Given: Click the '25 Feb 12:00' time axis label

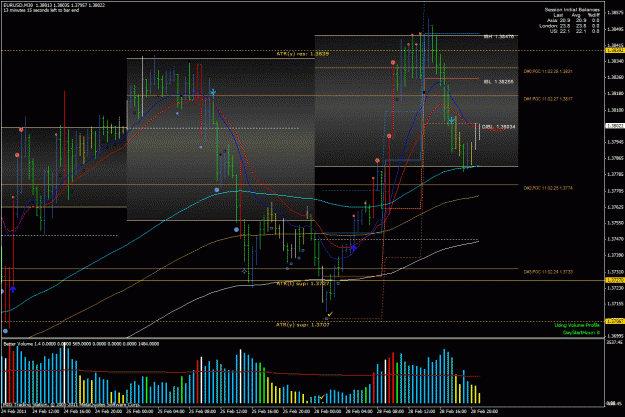Looking at the screenshot, I should [234, 411].
